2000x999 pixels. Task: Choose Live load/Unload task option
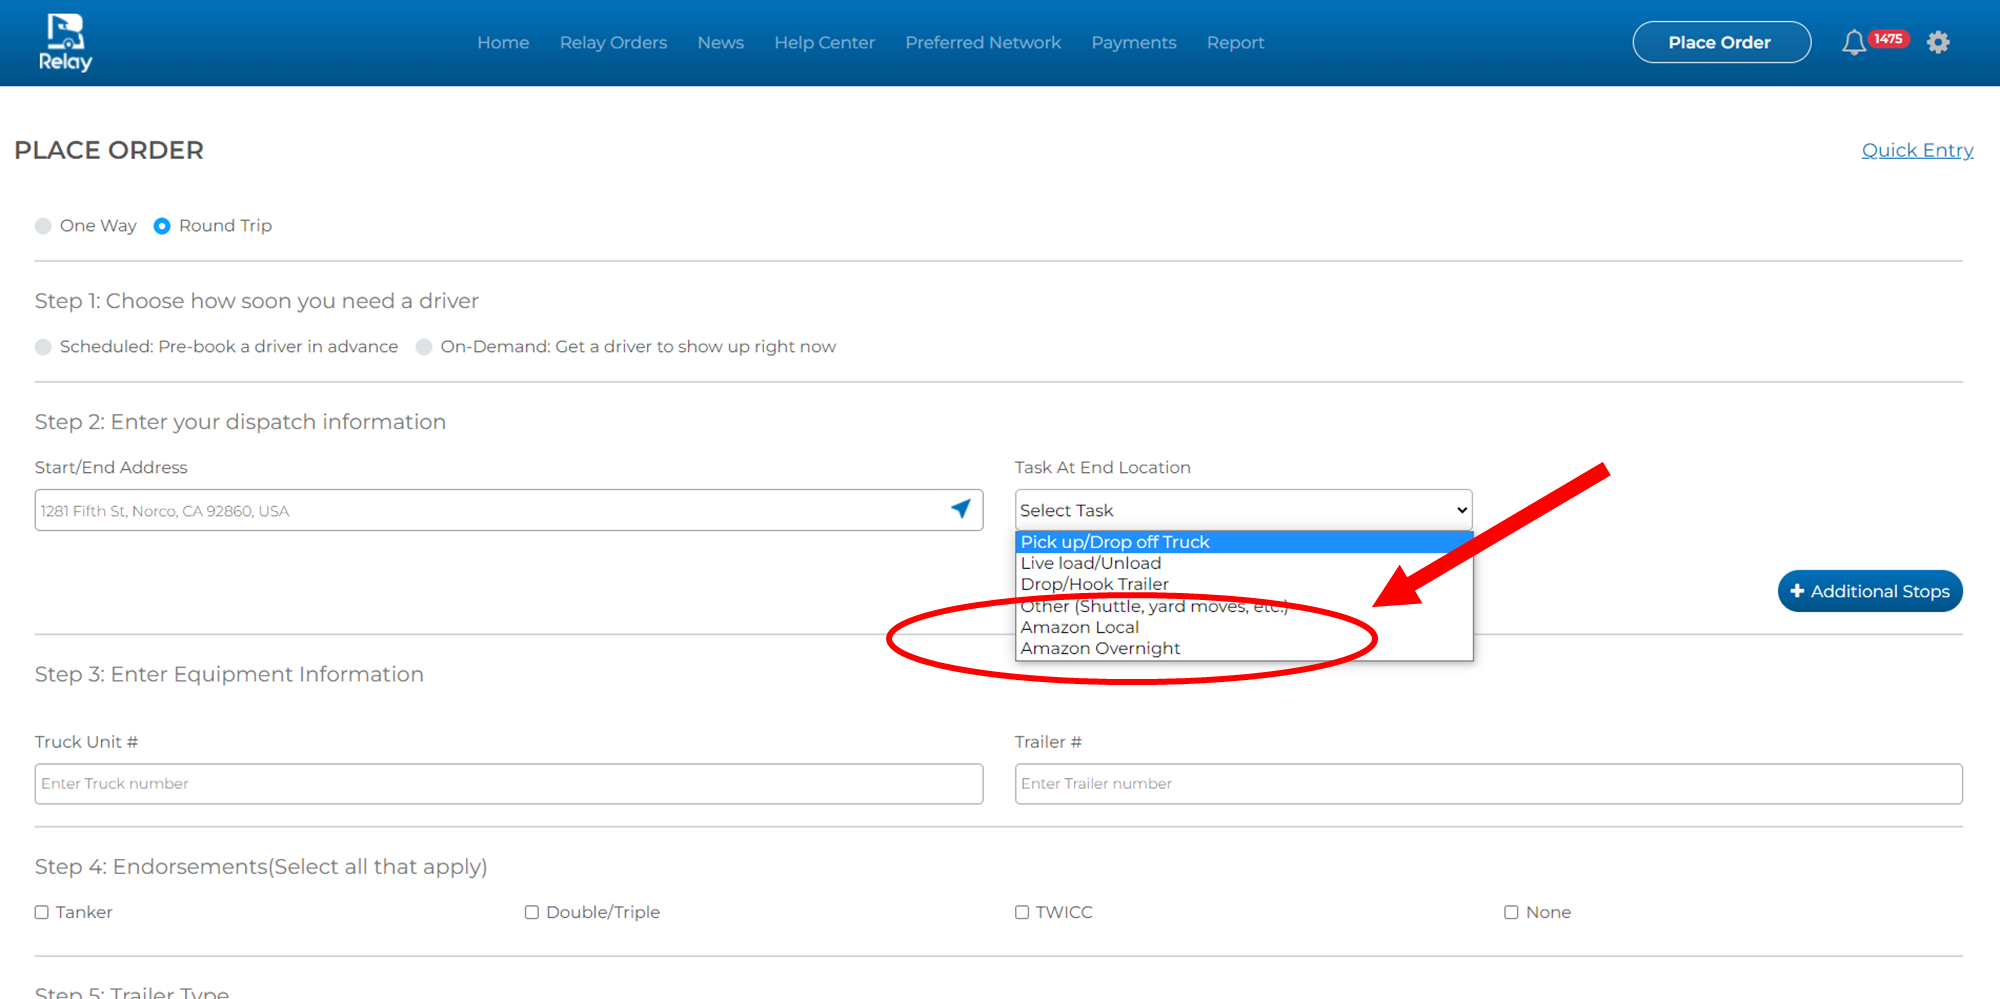(1090, 564)
